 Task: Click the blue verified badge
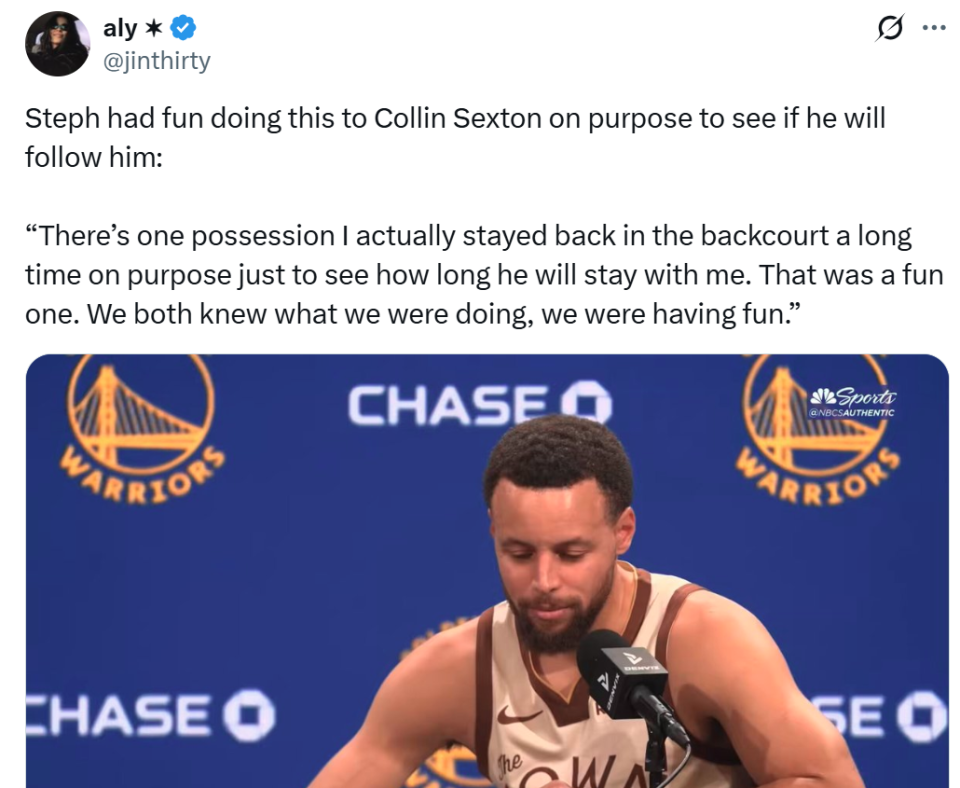click(183, 28)
